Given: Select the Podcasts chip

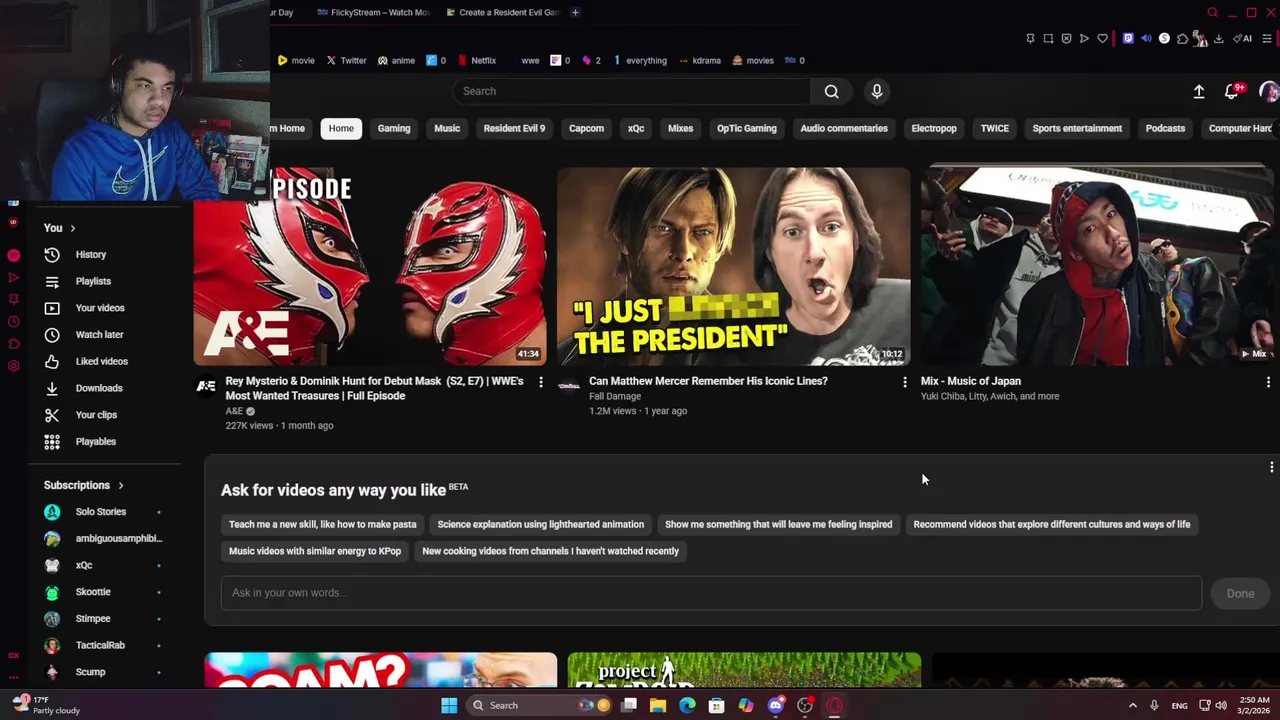Looking at the screenshot, I should (x=1165, y=128).
